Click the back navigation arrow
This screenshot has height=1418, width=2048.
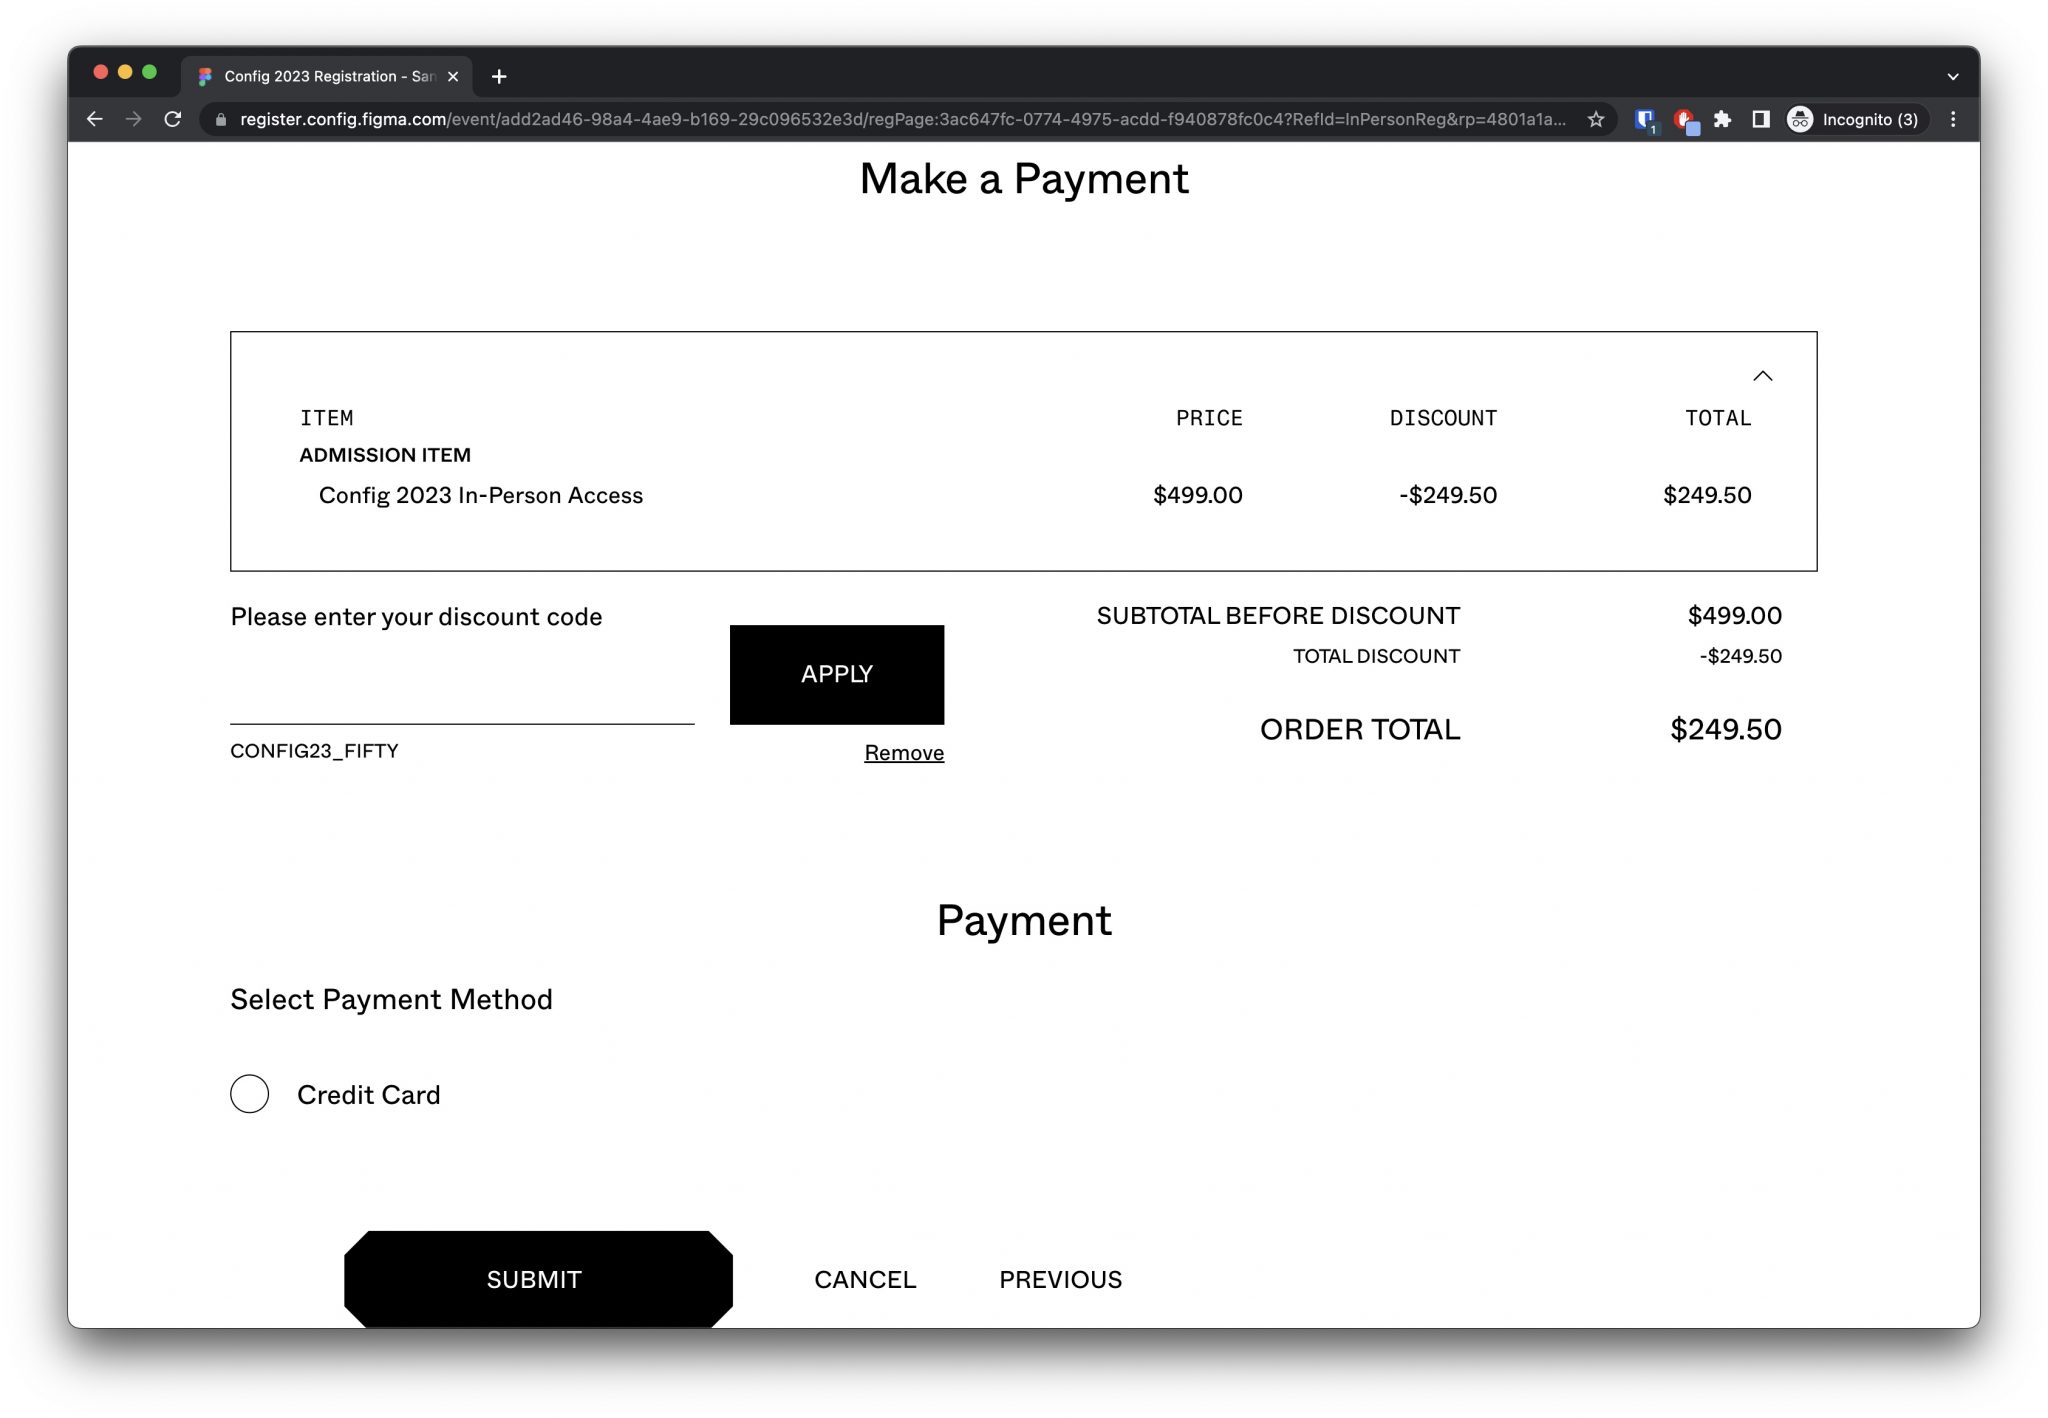tap(95, 119)
